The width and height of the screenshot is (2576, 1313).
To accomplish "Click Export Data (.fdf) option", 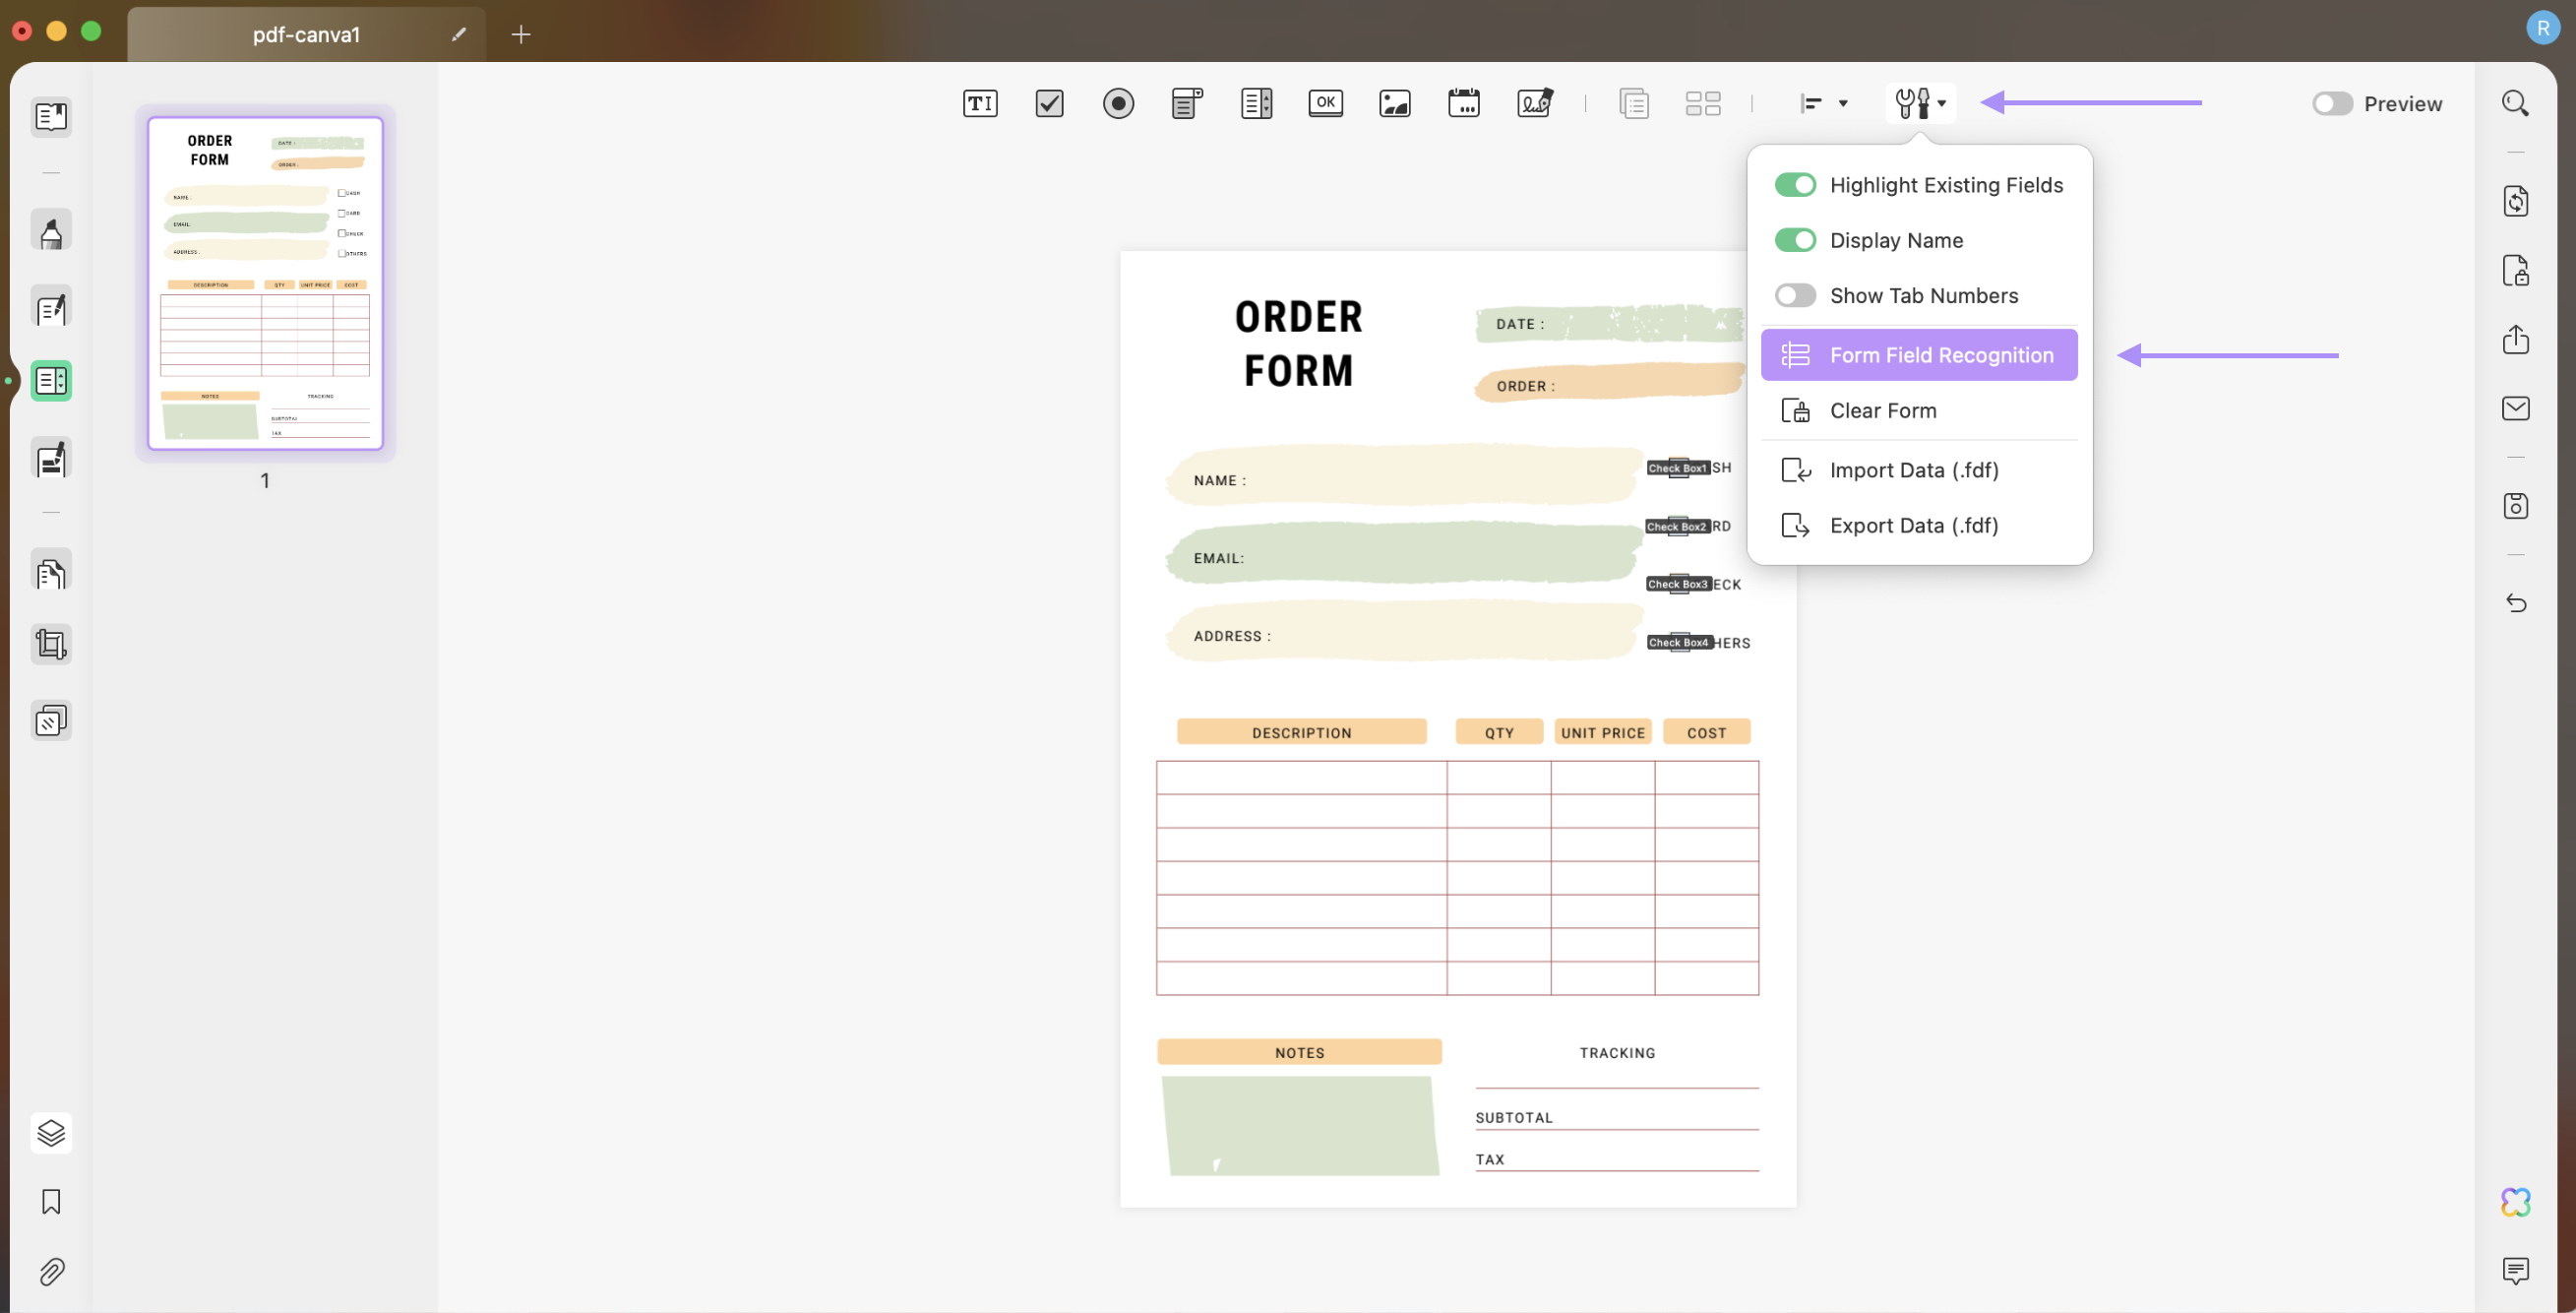I will point(1913,526).
